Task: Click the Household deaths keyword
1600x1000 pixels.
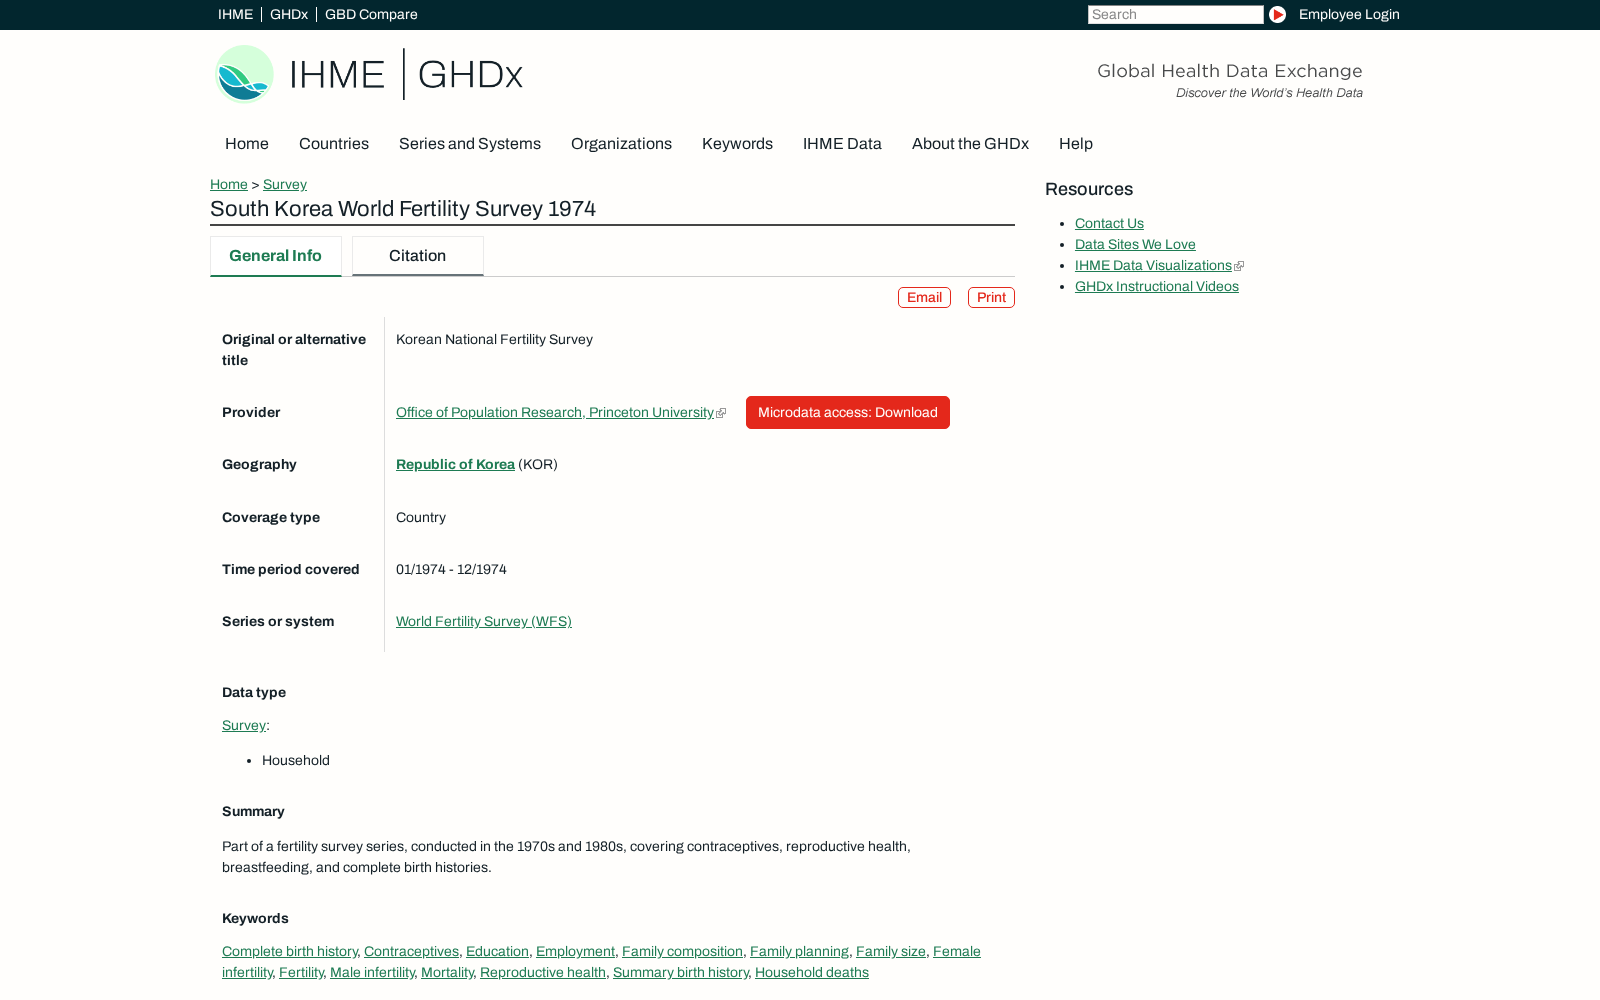Action: (812, 973)
